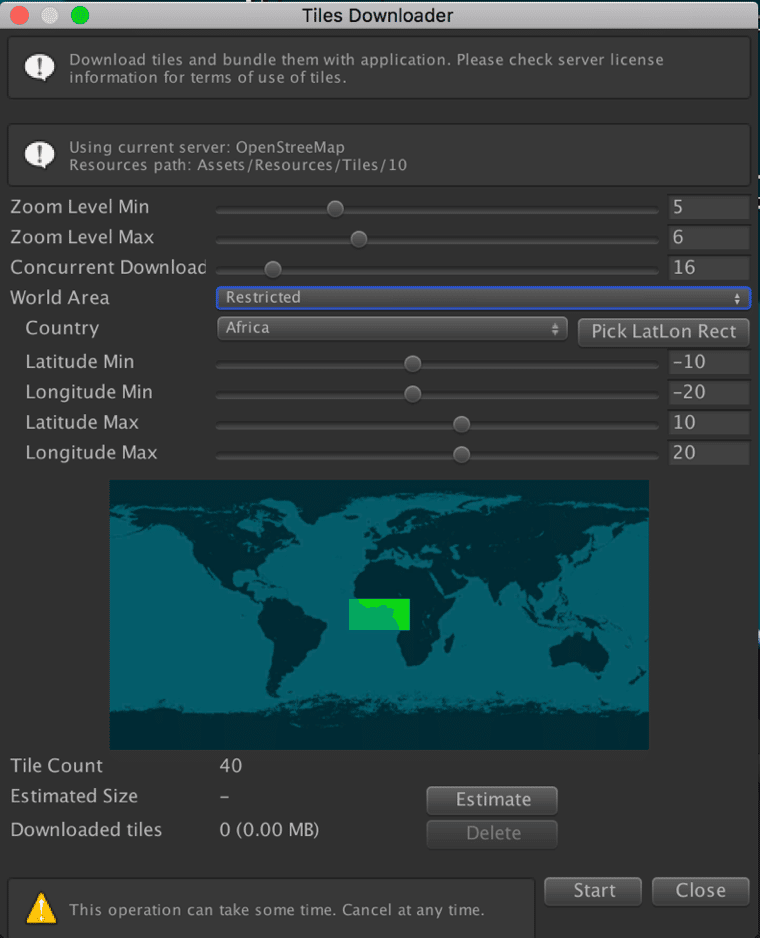Click the green maximize window button

click(80, 15)
